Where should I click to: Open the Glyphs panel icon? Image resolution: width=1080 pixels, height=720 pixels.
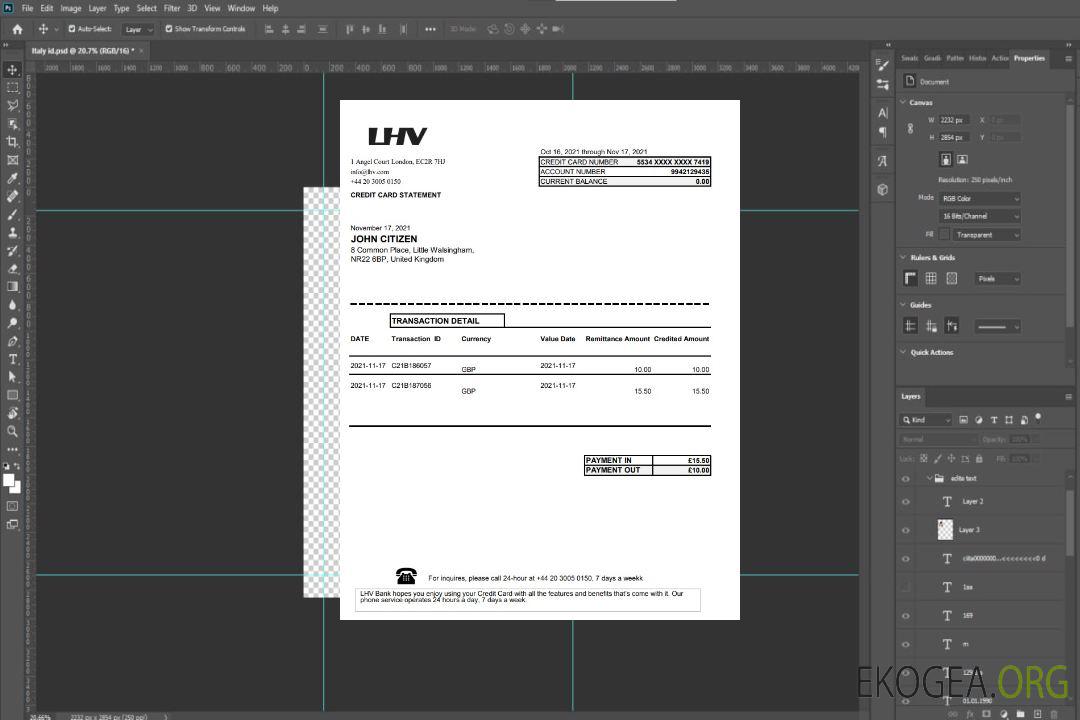tap(883, 161)
